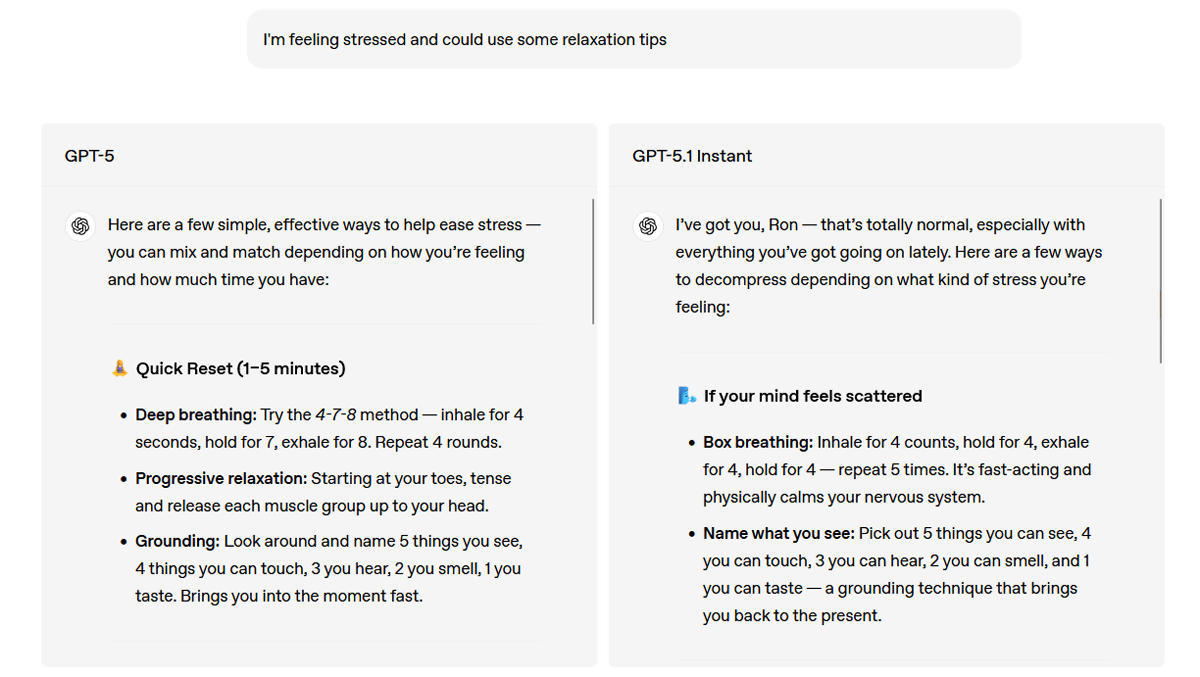Click the bullet dot before 'Box breathing'

coord(692,443)
